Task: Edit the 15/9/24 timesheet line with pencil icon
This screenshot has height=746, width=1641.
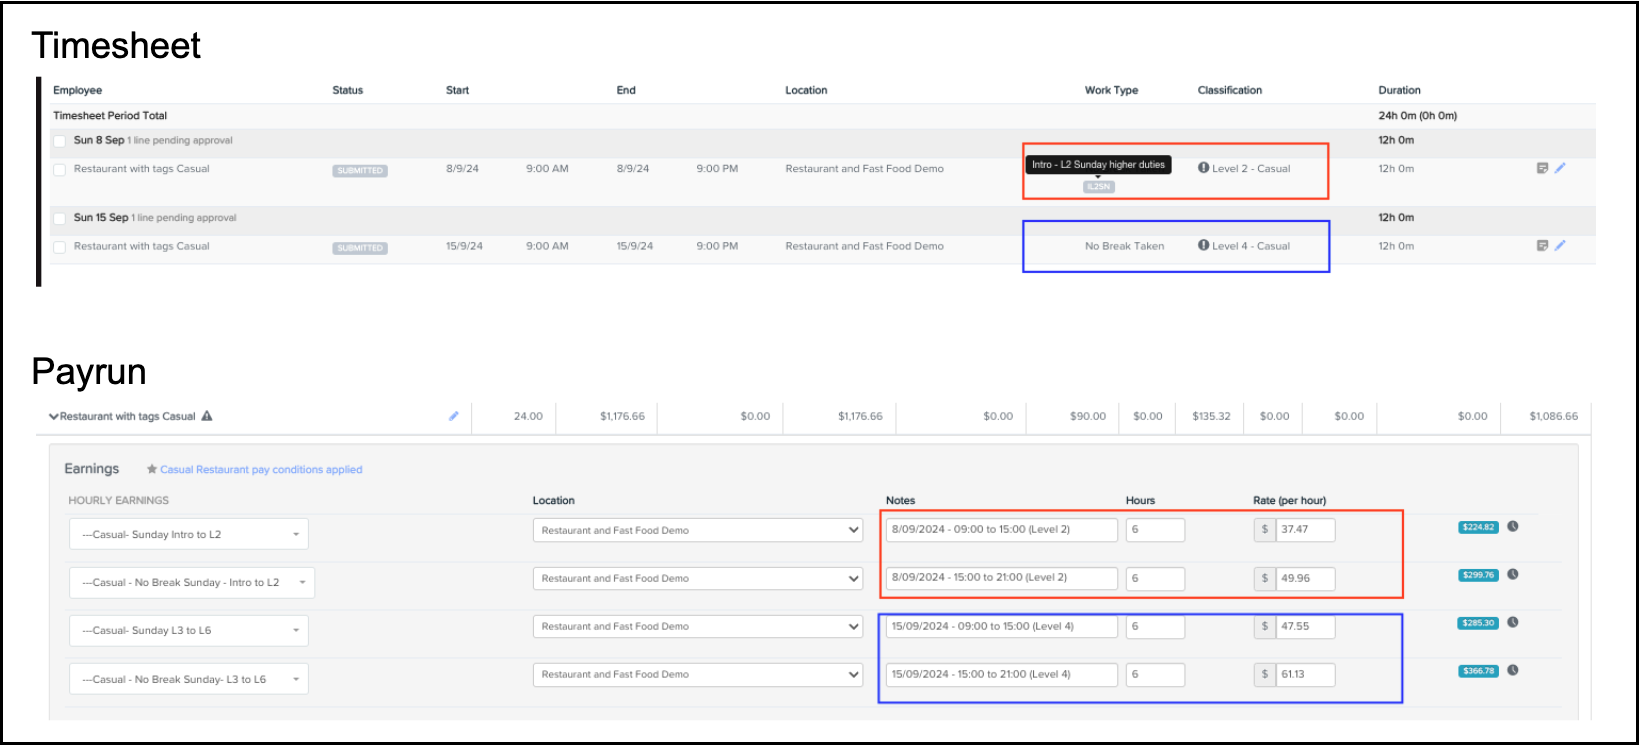Action: 1560,245
